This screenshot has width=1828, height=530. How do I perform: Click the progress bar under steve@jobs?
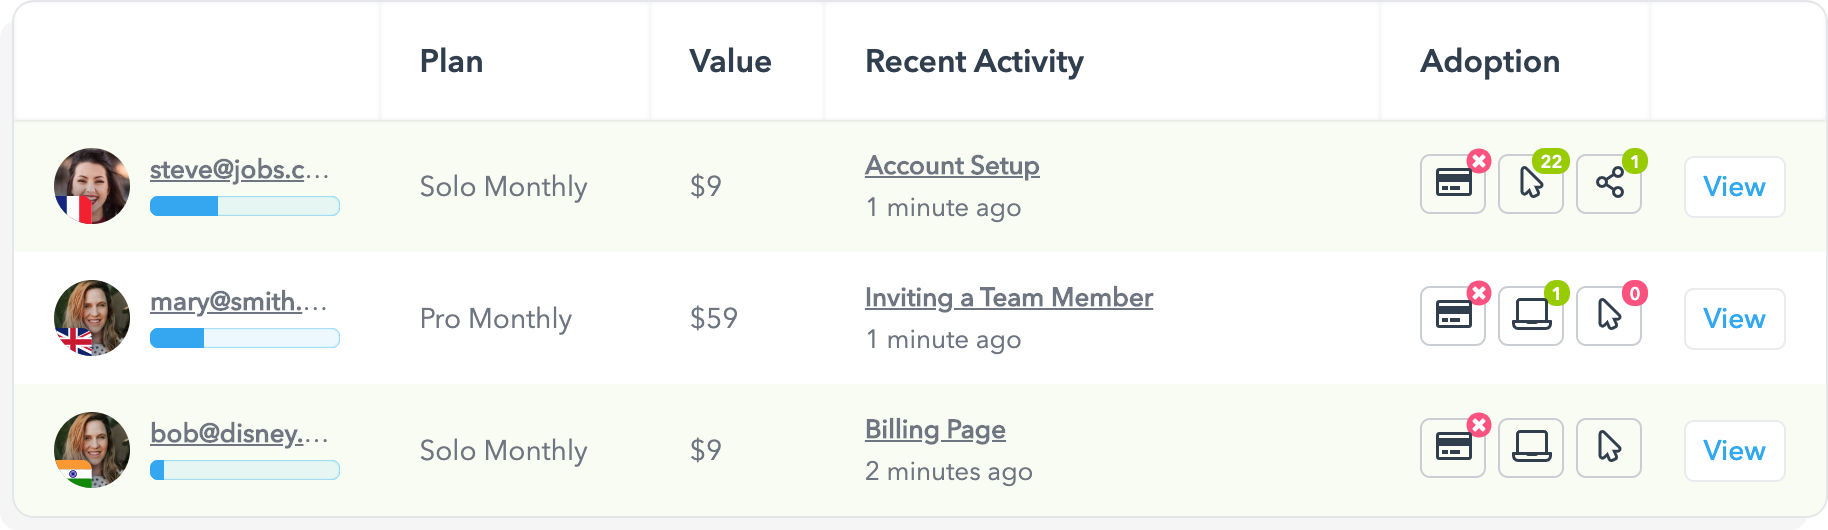(x=244, y=206)
